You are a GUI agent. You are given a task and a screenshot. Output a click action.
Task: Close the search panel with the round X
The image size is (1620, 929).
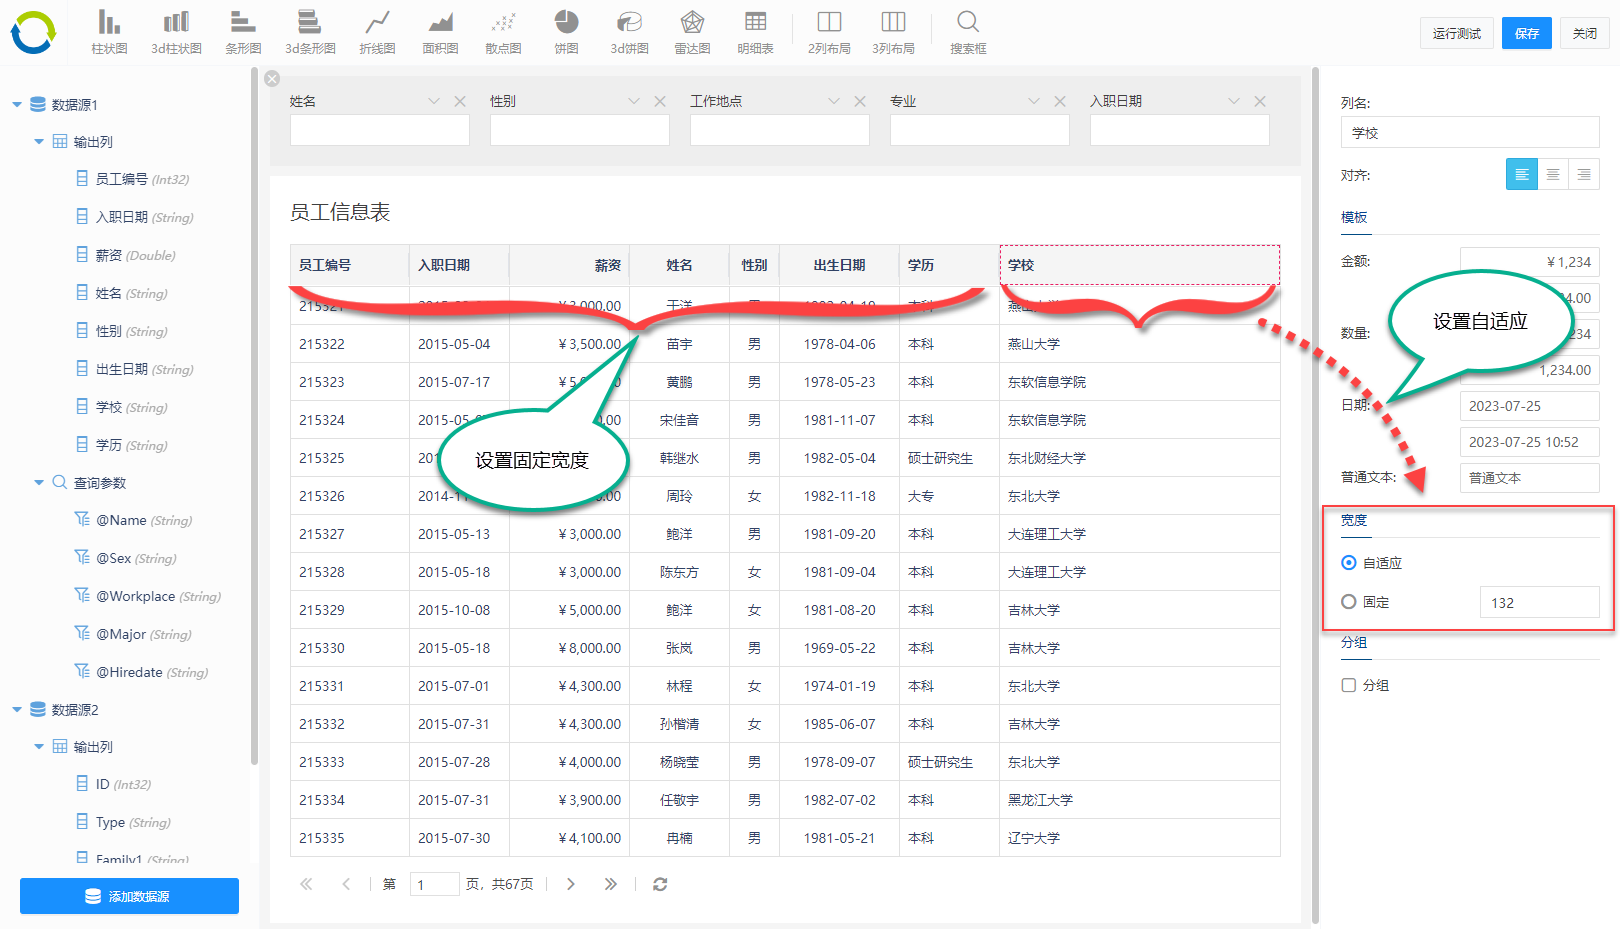pyautogui.click(x=272, y=79)
